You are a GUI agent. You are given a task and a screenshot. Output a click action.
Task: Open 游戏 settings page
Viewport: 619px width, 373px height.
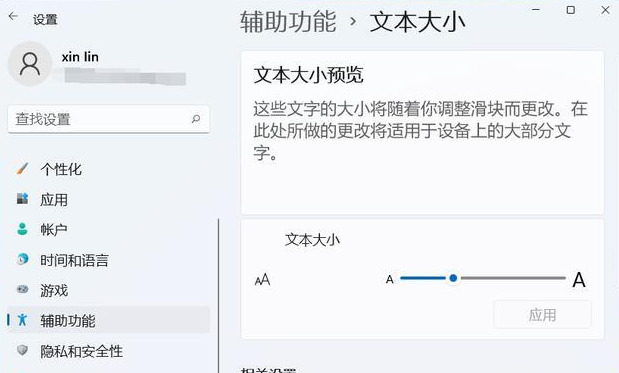(109, 291)
